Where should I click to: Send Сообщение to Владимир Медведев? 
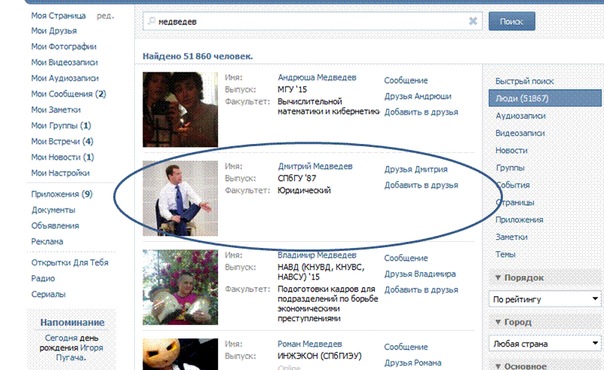(406, 258)
